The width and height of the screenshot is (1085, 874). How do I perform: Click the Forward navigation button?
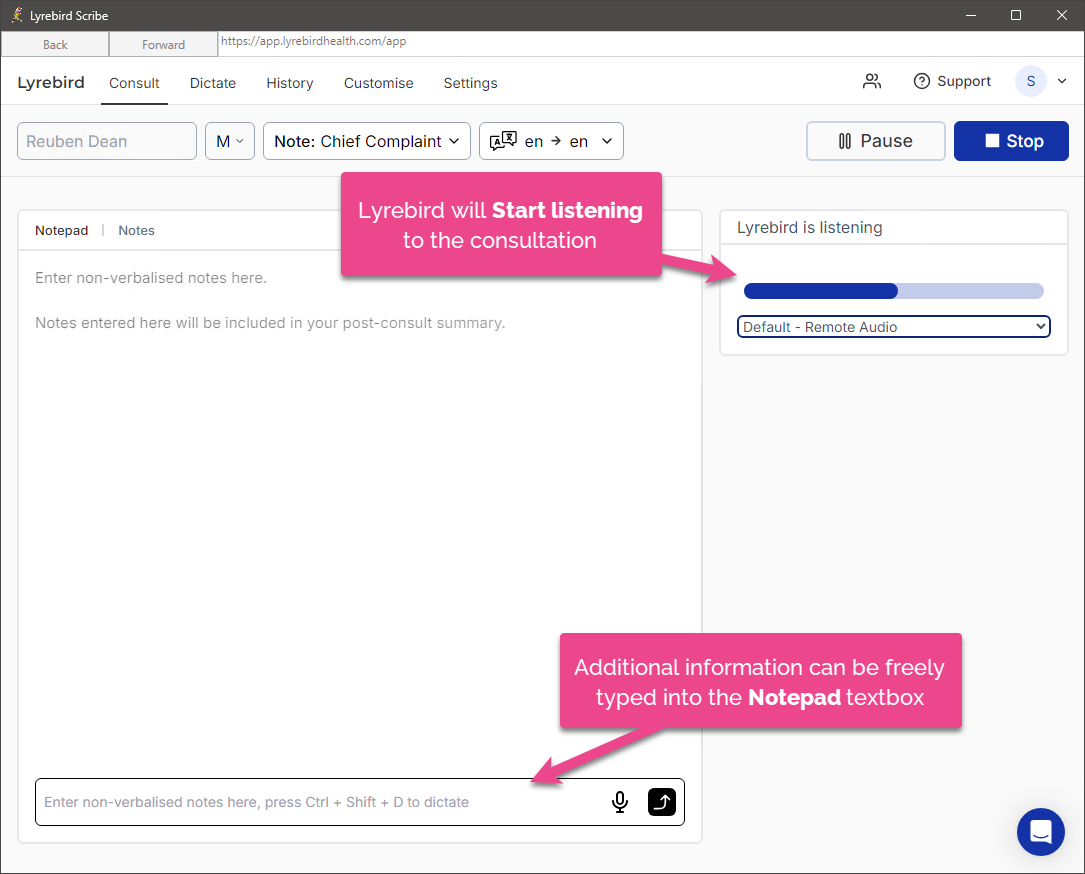pos(163,44)
